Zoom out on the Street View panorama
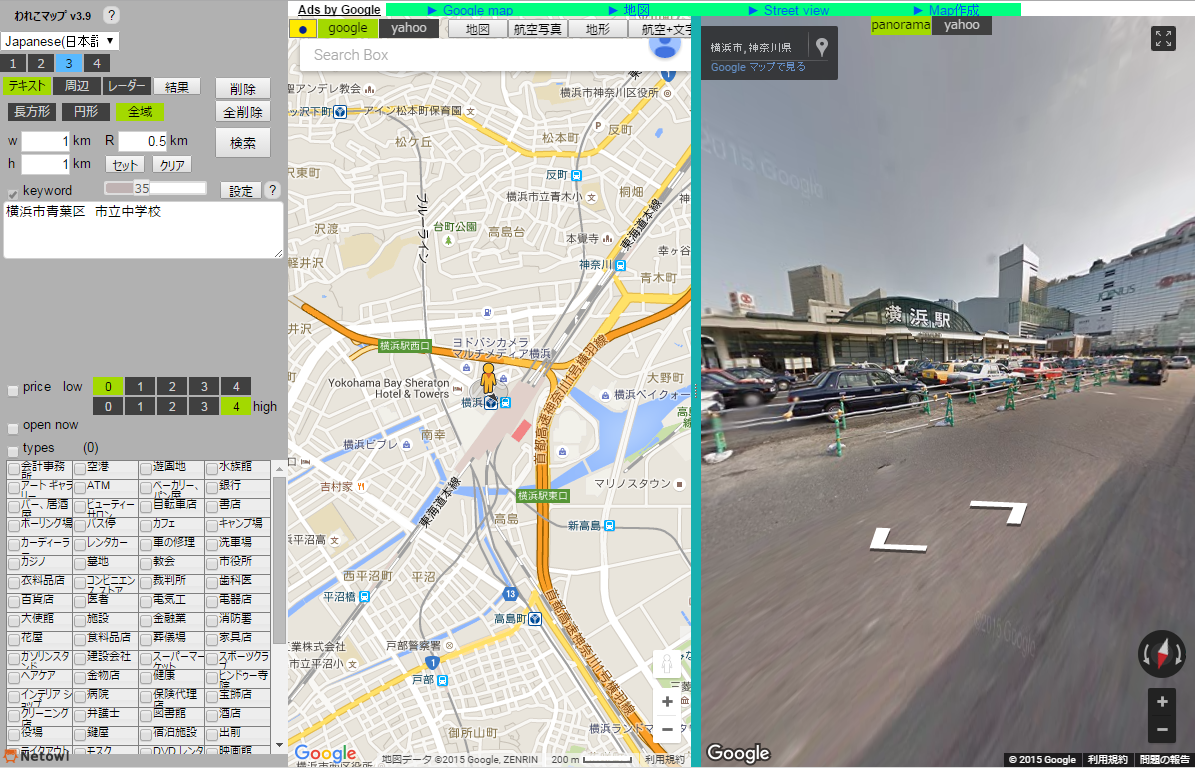This screenshot has width=1195, height=768. 1162,729
